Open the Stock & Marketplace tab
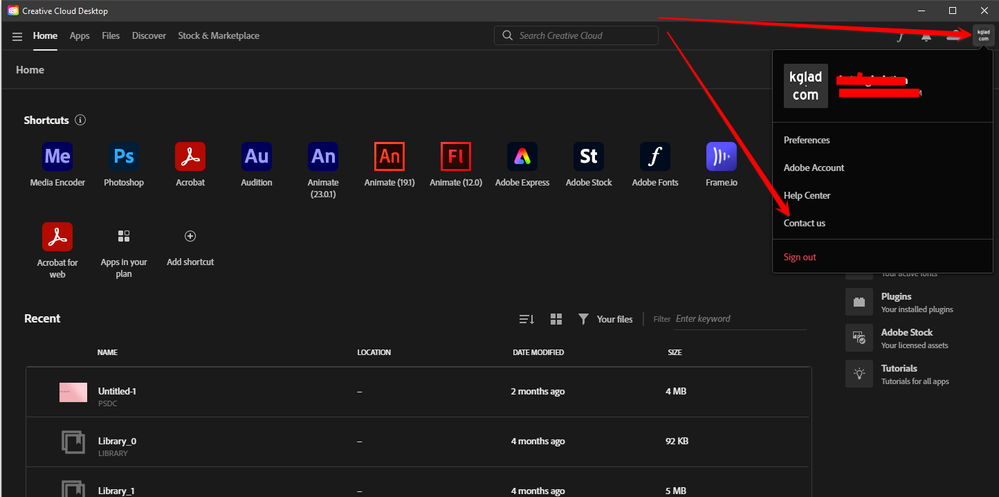The width and height of the screenshot is (999, 497). (x=219, y=36)
